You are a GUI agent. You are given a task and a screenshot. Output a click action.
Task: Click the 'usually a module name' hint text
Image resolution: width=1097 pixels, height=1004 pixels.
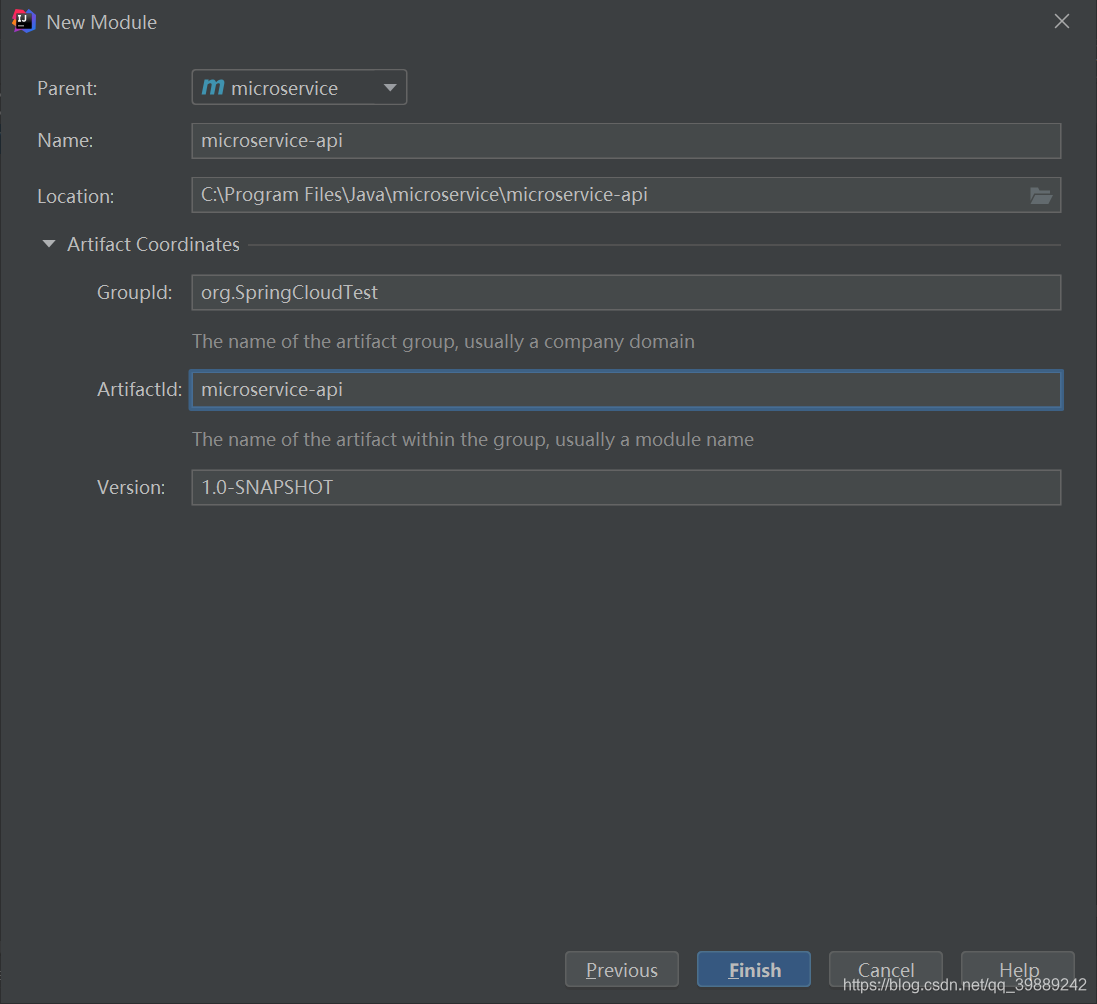click(x=654, y=439)
